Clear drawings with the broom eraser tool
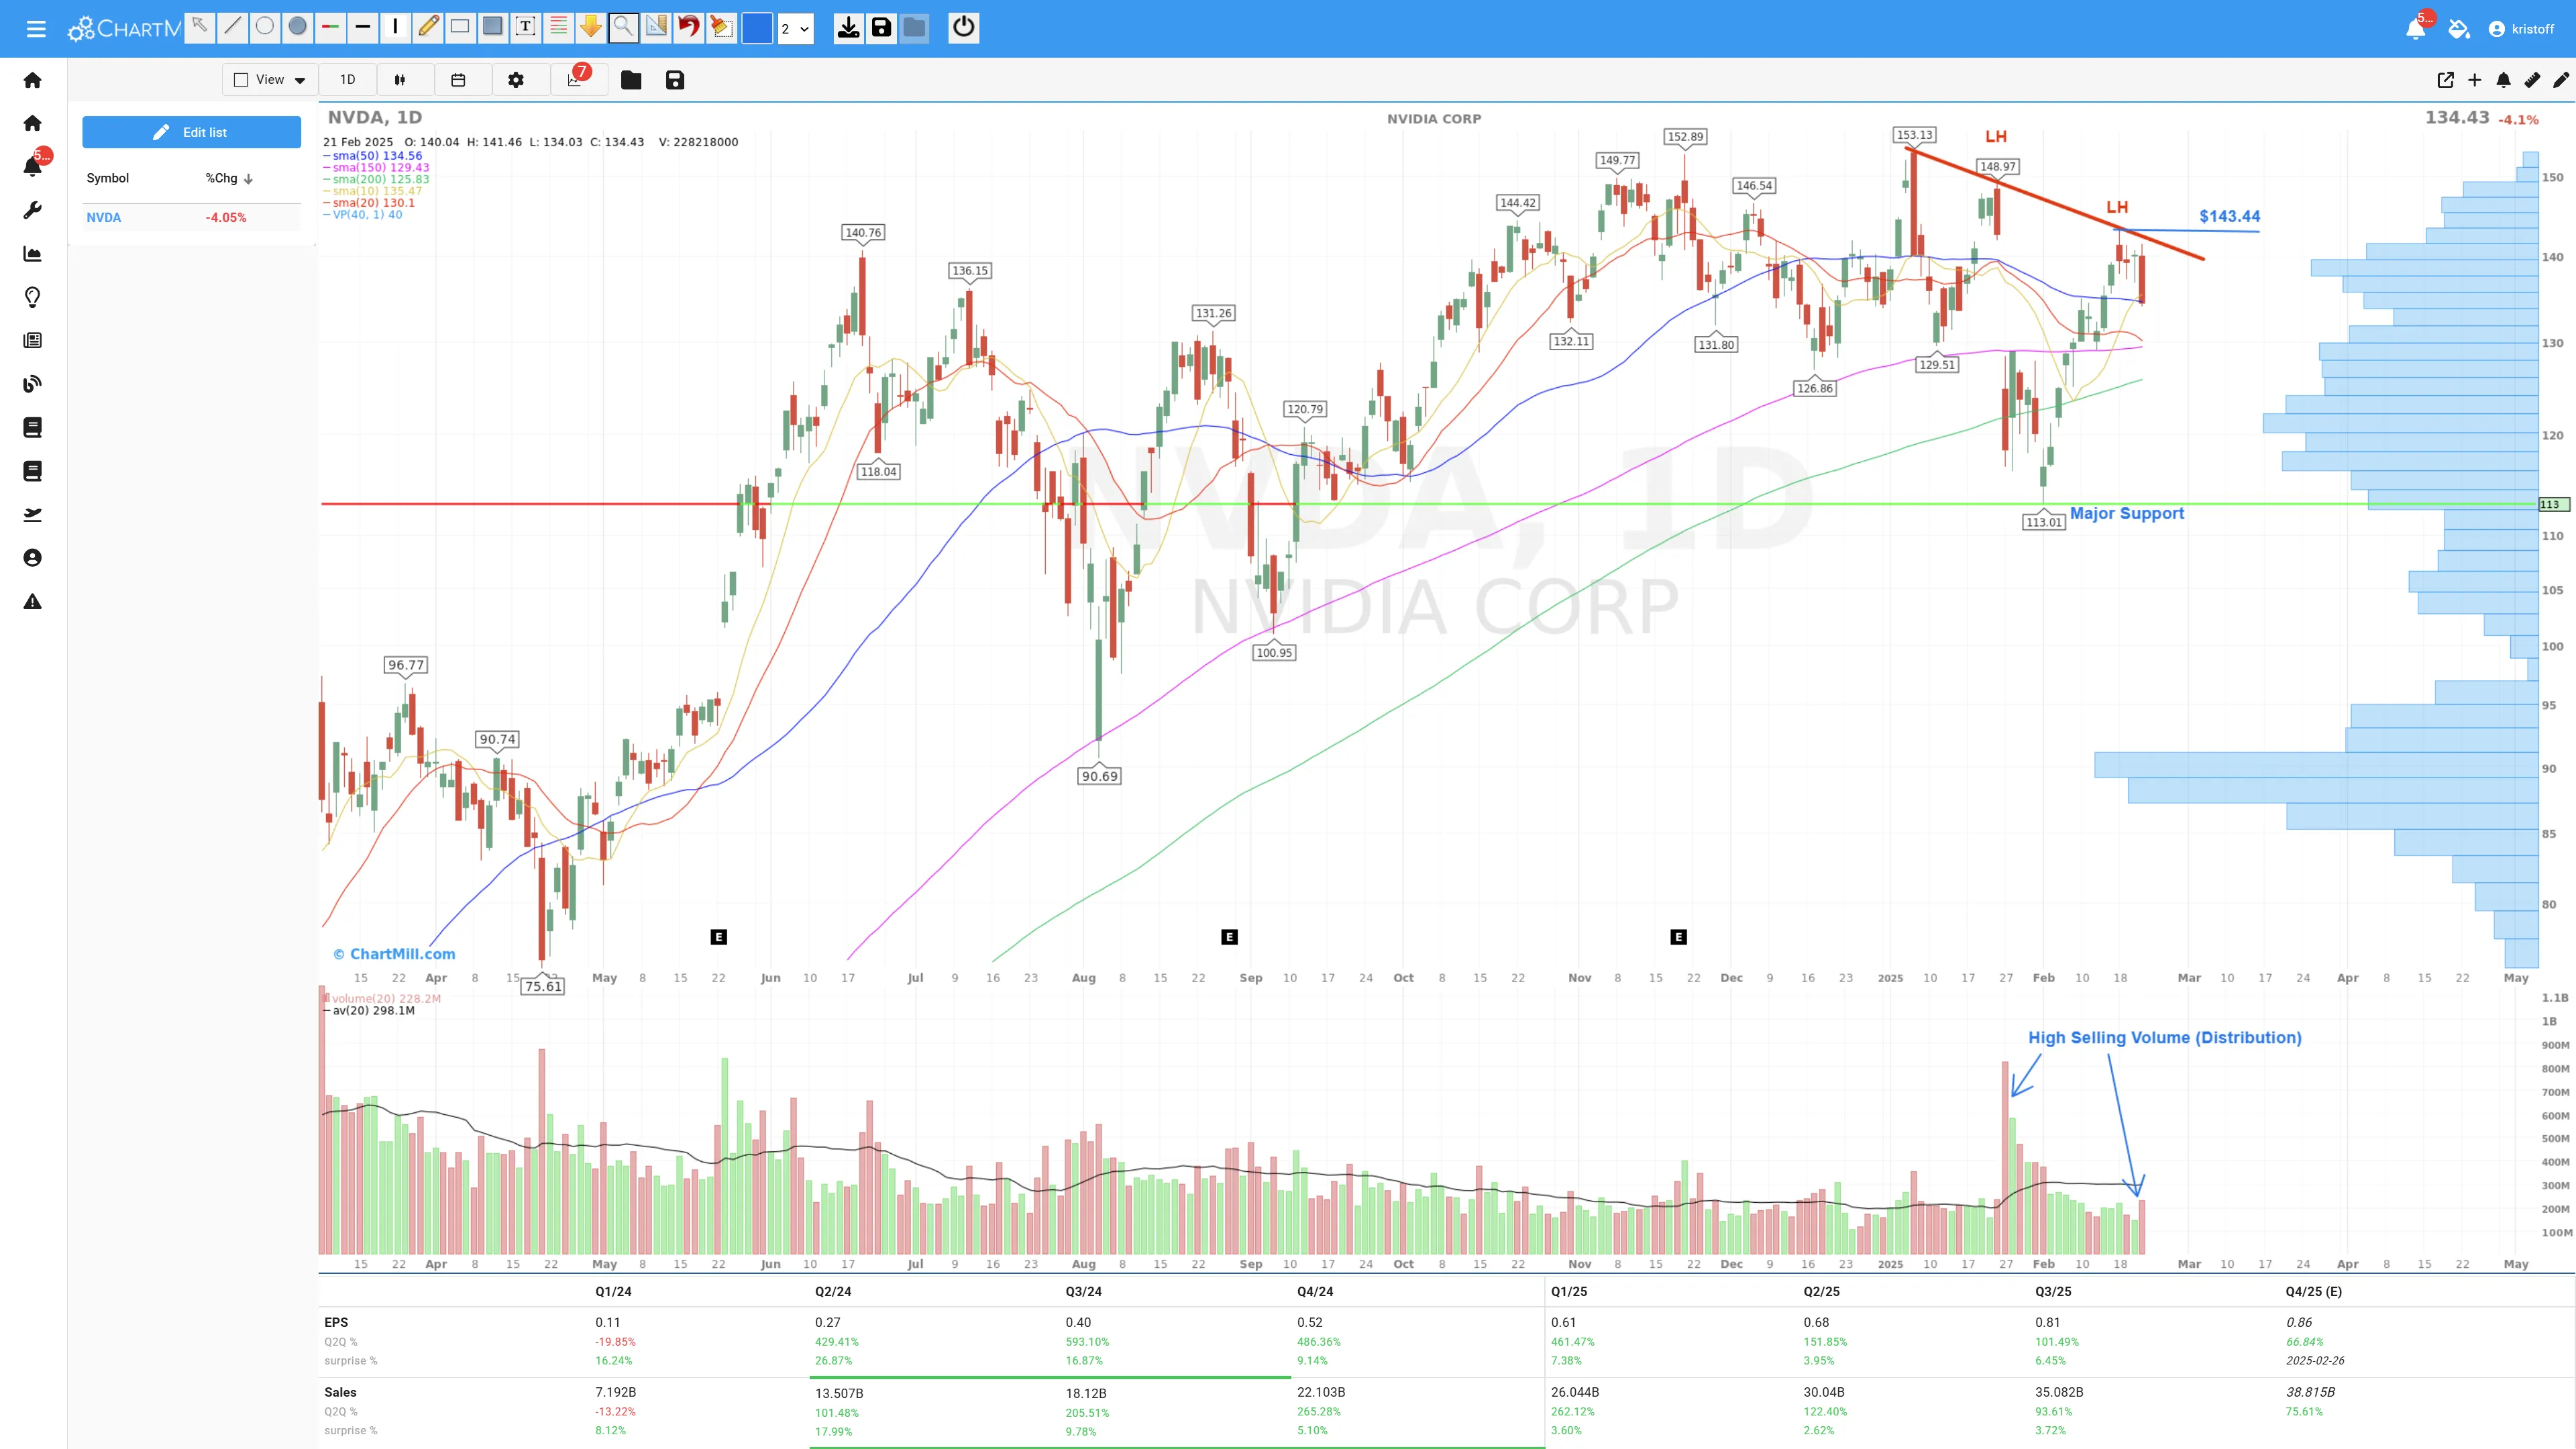Viewport: 2576px width, 1449px height. tap(721, 27)
